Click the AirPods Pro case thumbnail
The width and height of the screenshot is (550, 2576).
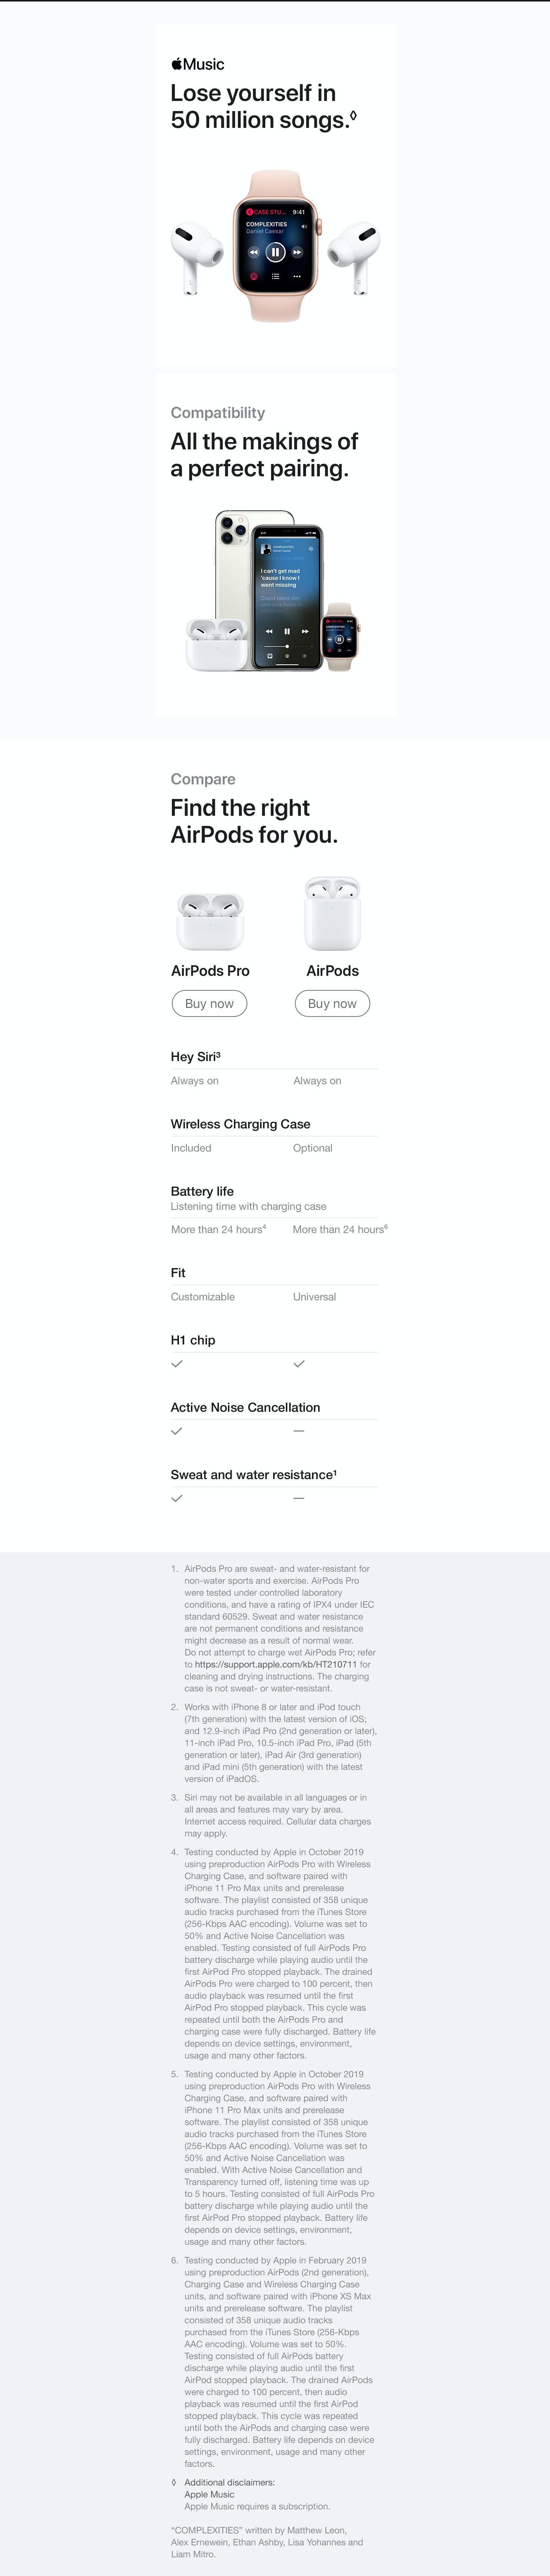coord(210,921)
